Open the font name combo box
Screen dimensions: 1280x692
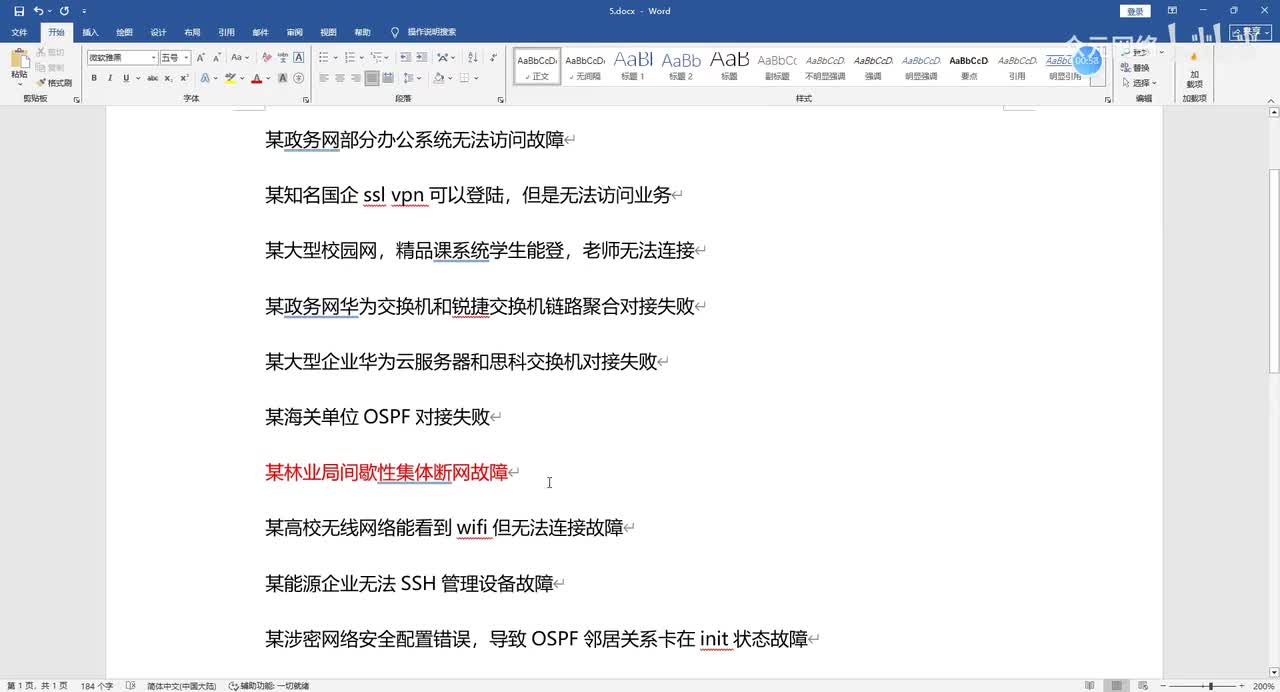(x=122, y=58)
